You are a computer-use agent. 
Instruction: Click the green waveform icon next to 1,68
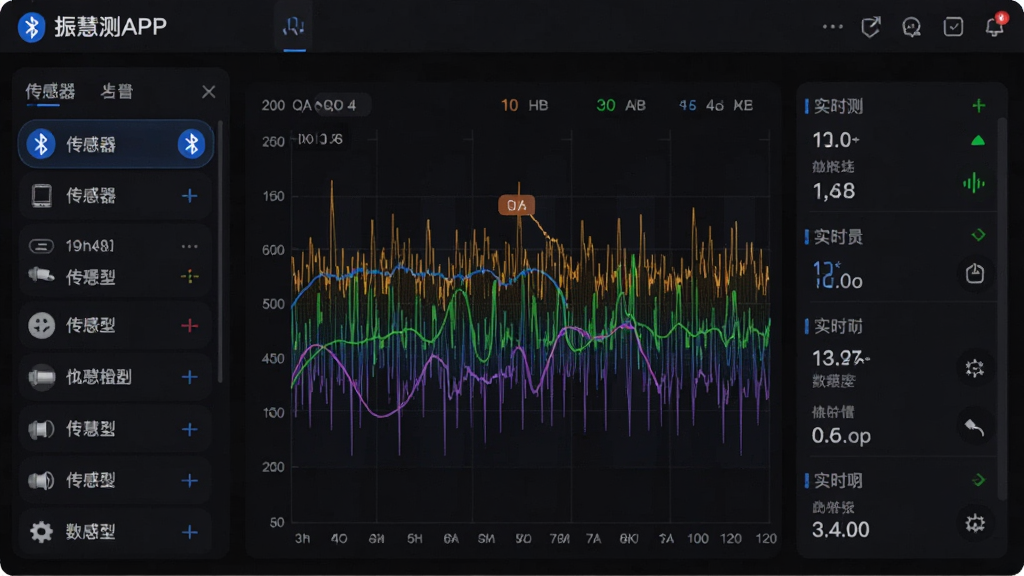click(x=974, y=183)
